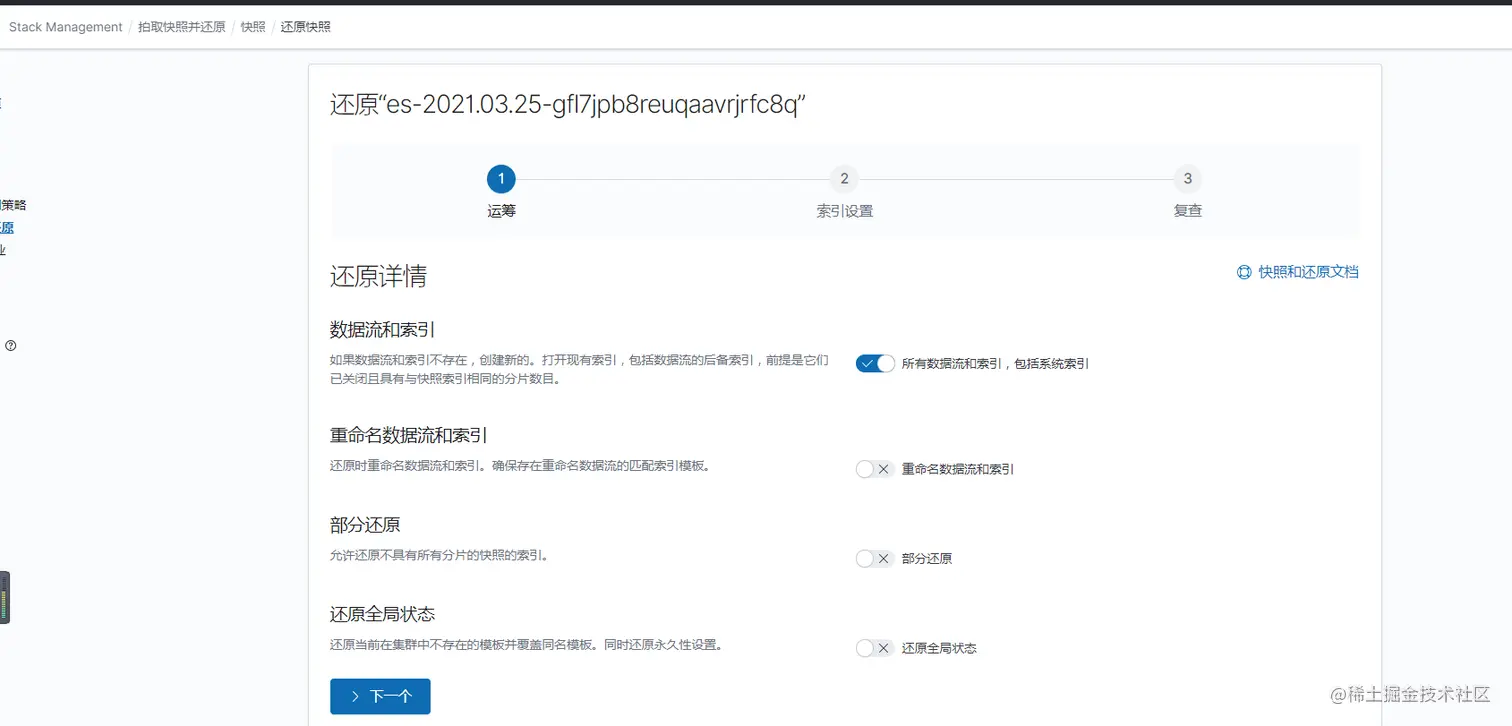The width and height of the screenshot is (1512, 726).
Task: Disable the 所有数据流和索引，包括系统索引 switch
Action: [875, 363]
